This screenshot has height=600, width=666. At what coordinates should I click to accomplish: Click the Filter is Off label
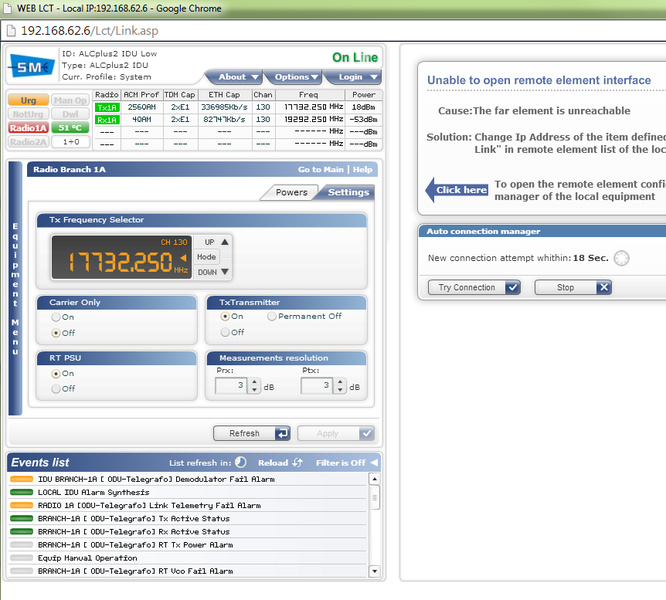(x=341, y=463)
